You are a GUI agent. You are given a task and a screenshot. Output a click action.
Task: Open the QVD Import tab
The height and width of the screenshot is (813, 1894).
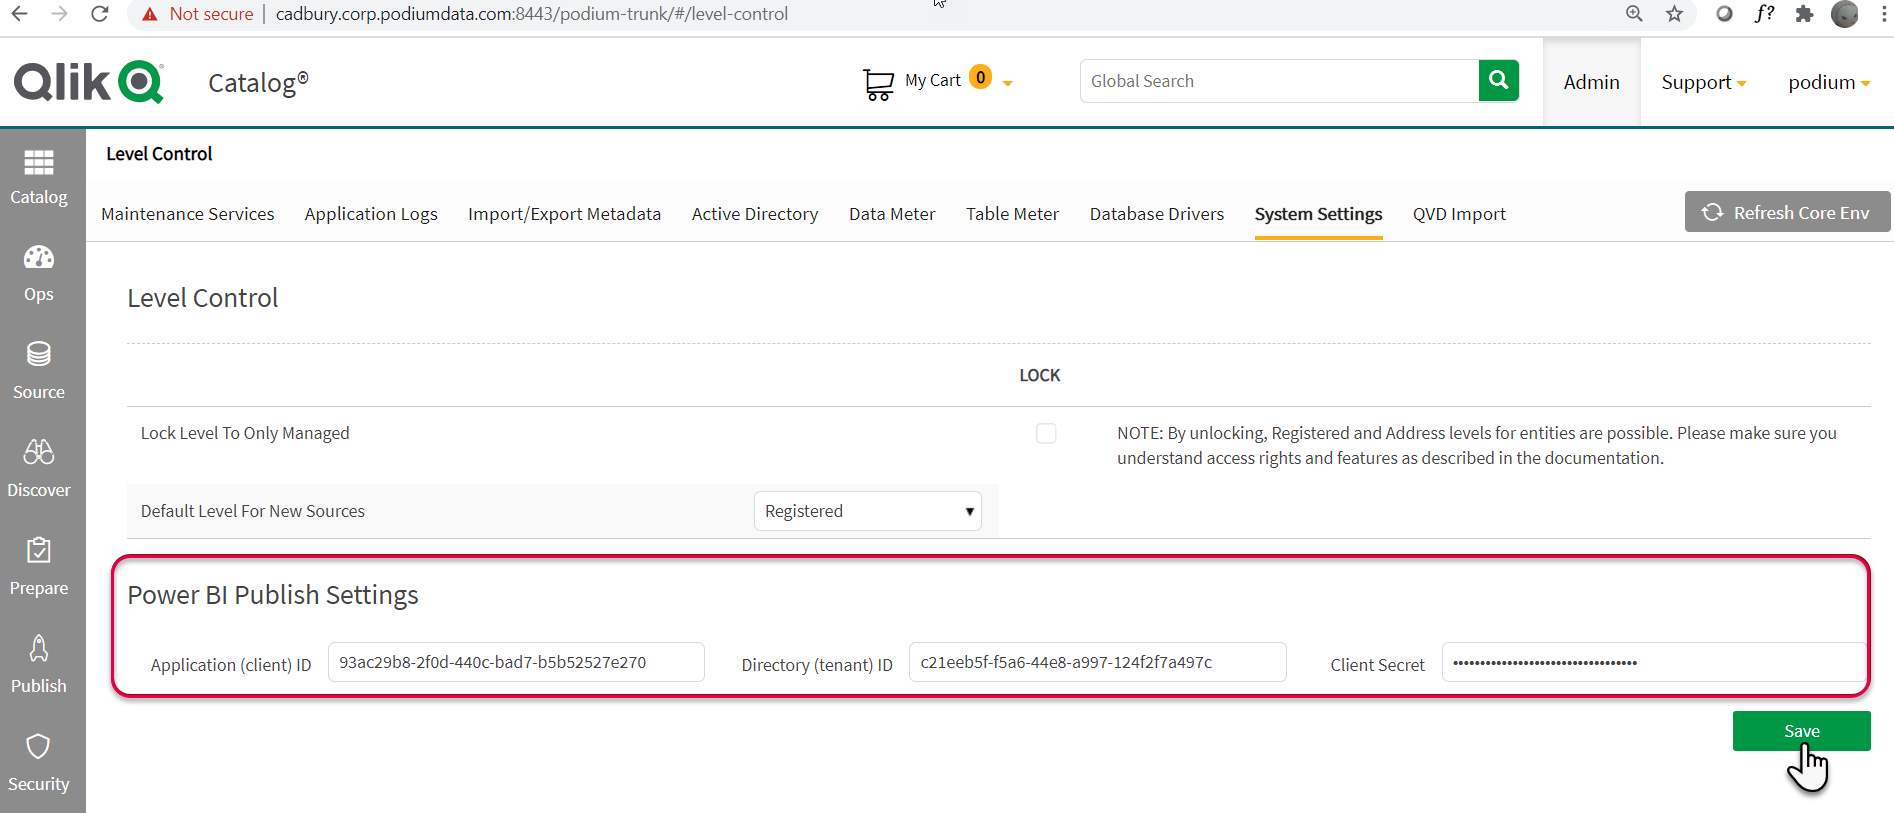click(1459, 214)
